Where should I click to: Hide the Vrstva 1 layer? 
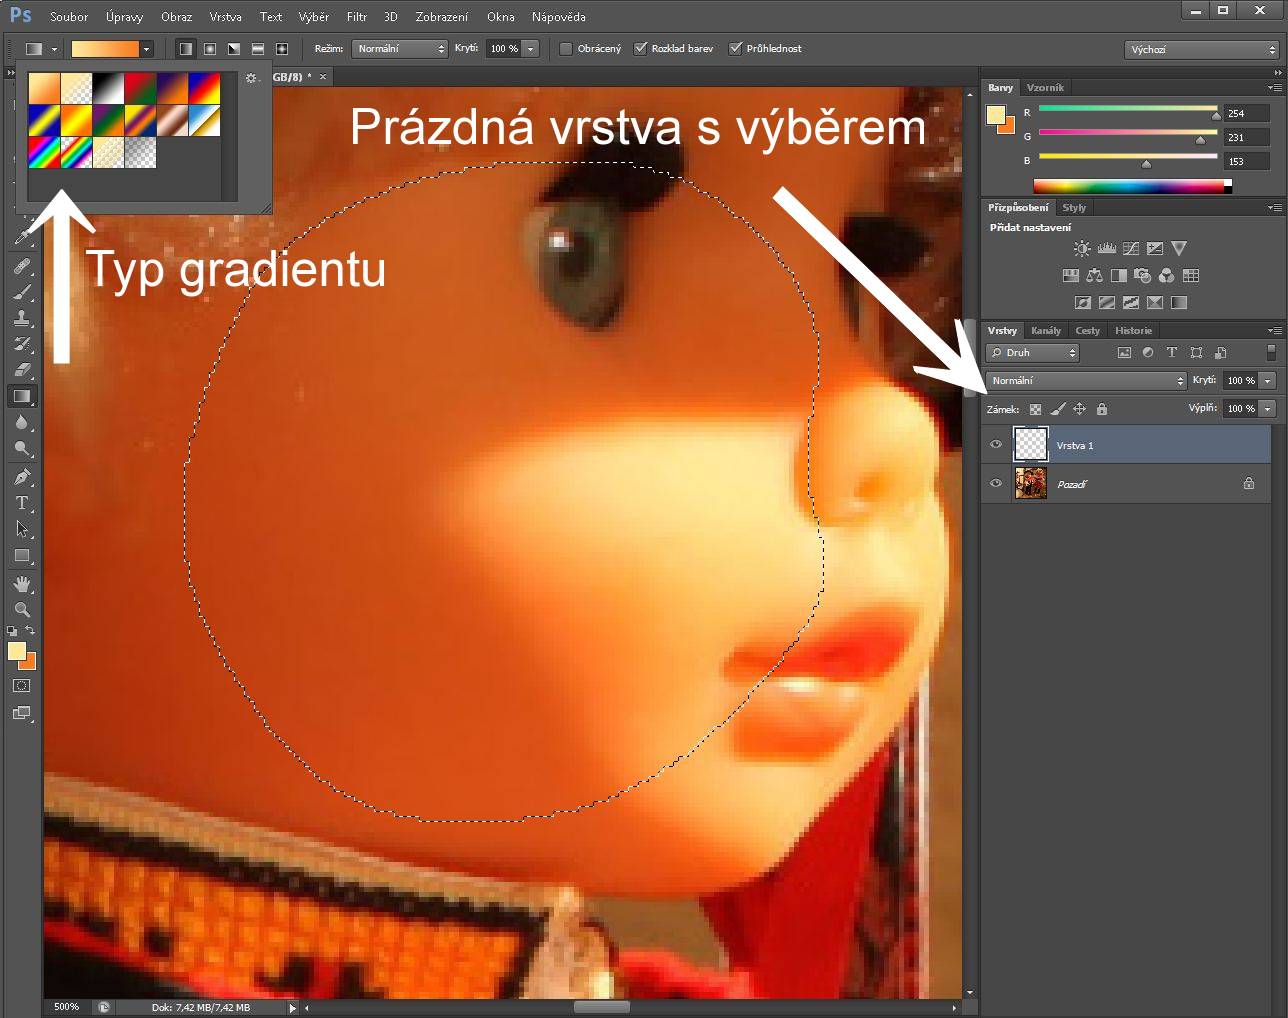tap(995, 445)
